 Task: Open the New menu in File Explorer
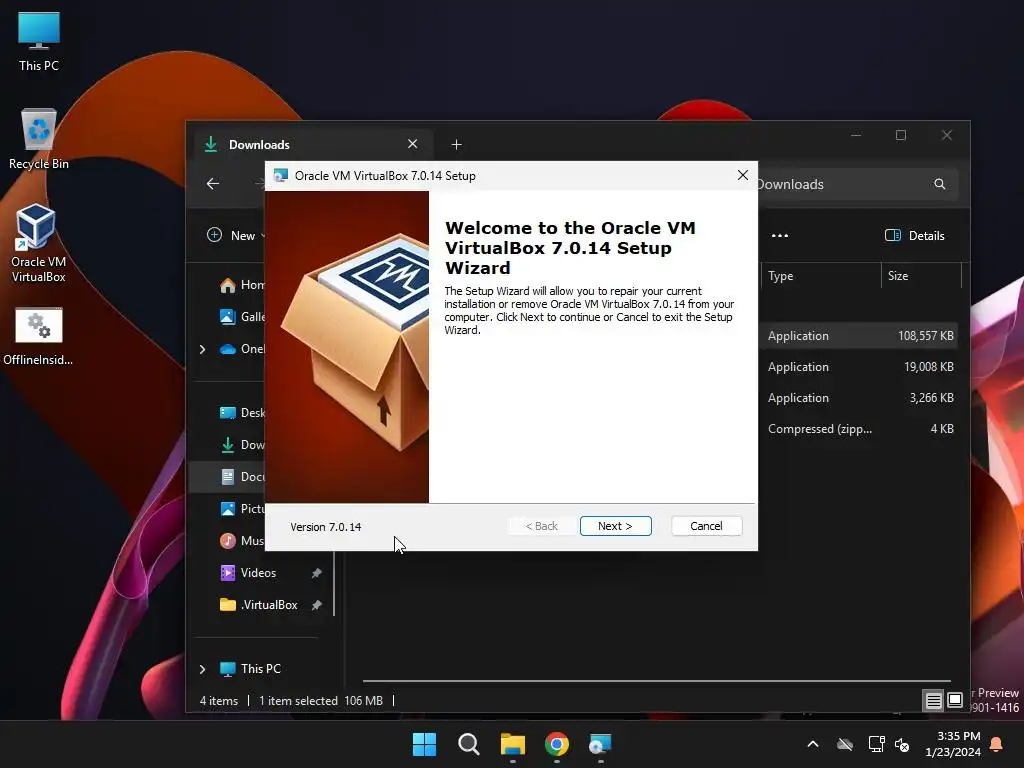(x=236, y=235)
